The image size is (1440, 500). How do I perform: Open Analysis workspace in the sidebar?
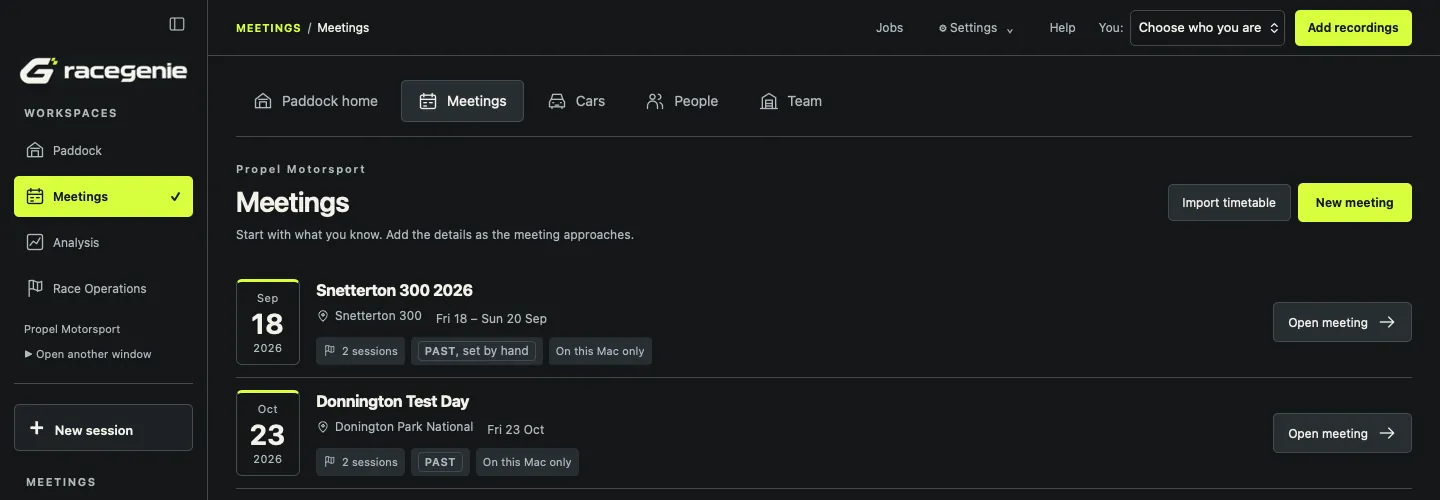[x=103, y=243]
